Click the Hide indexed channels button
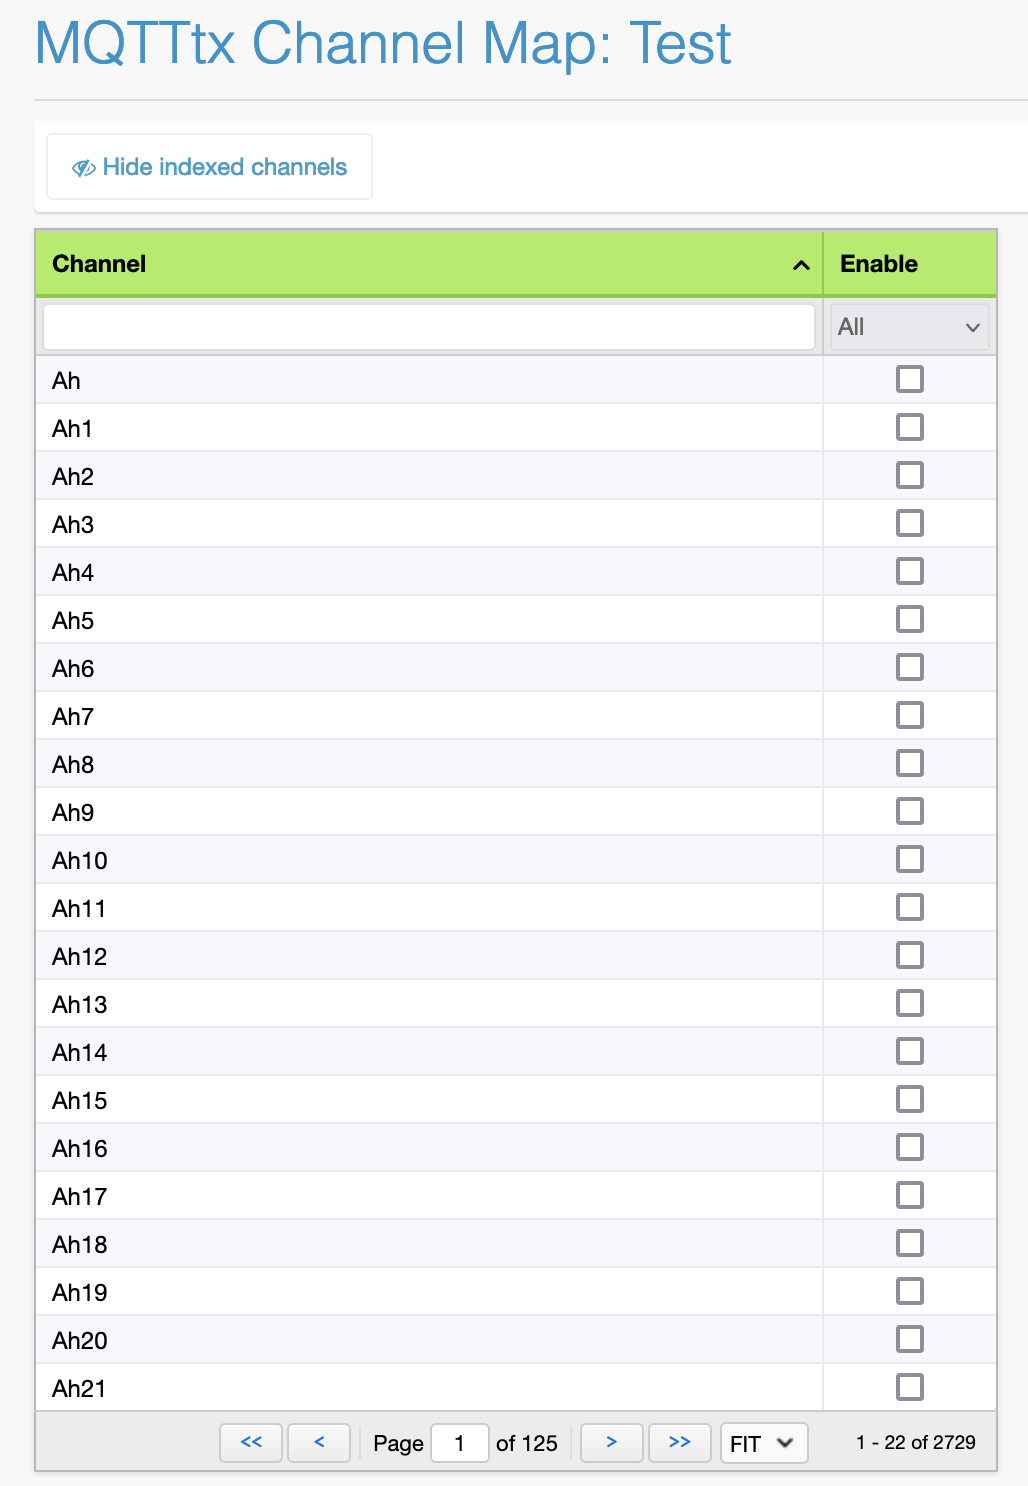This screenshot has width=1028, height=1486. click(x=208, y=166)
